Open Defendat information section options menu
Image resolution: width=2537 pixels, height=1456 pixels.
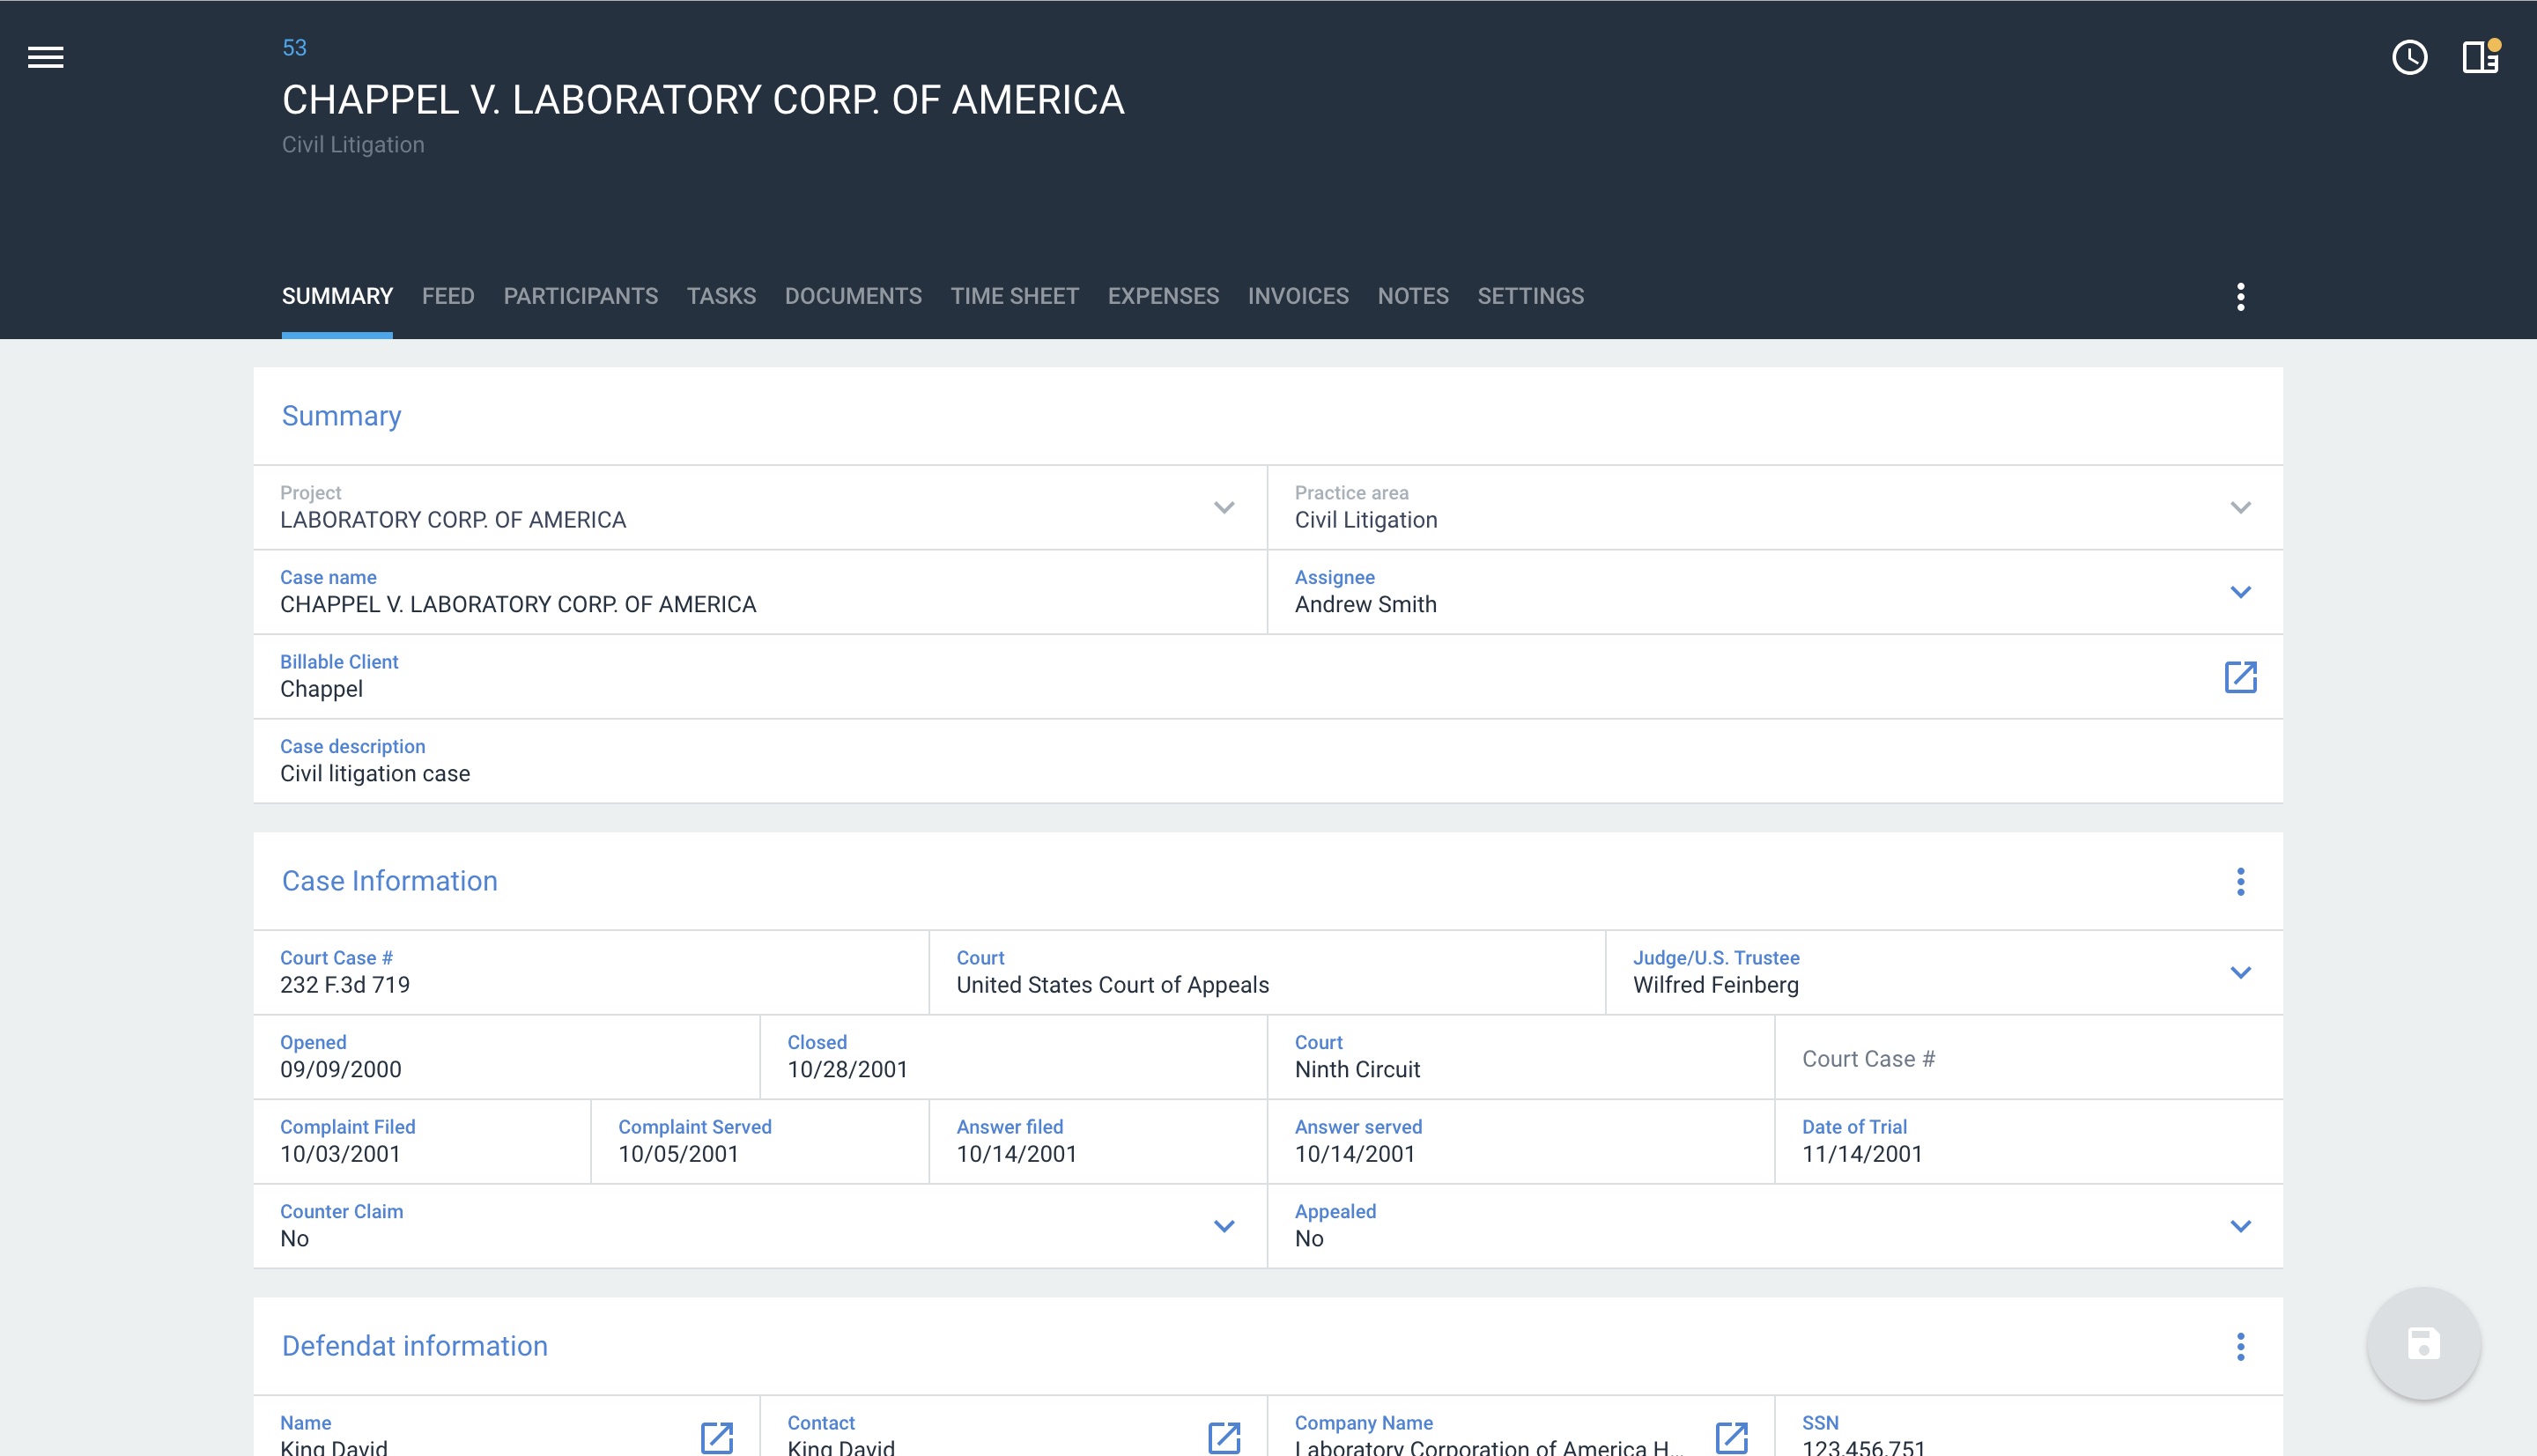[2240, 1346]
